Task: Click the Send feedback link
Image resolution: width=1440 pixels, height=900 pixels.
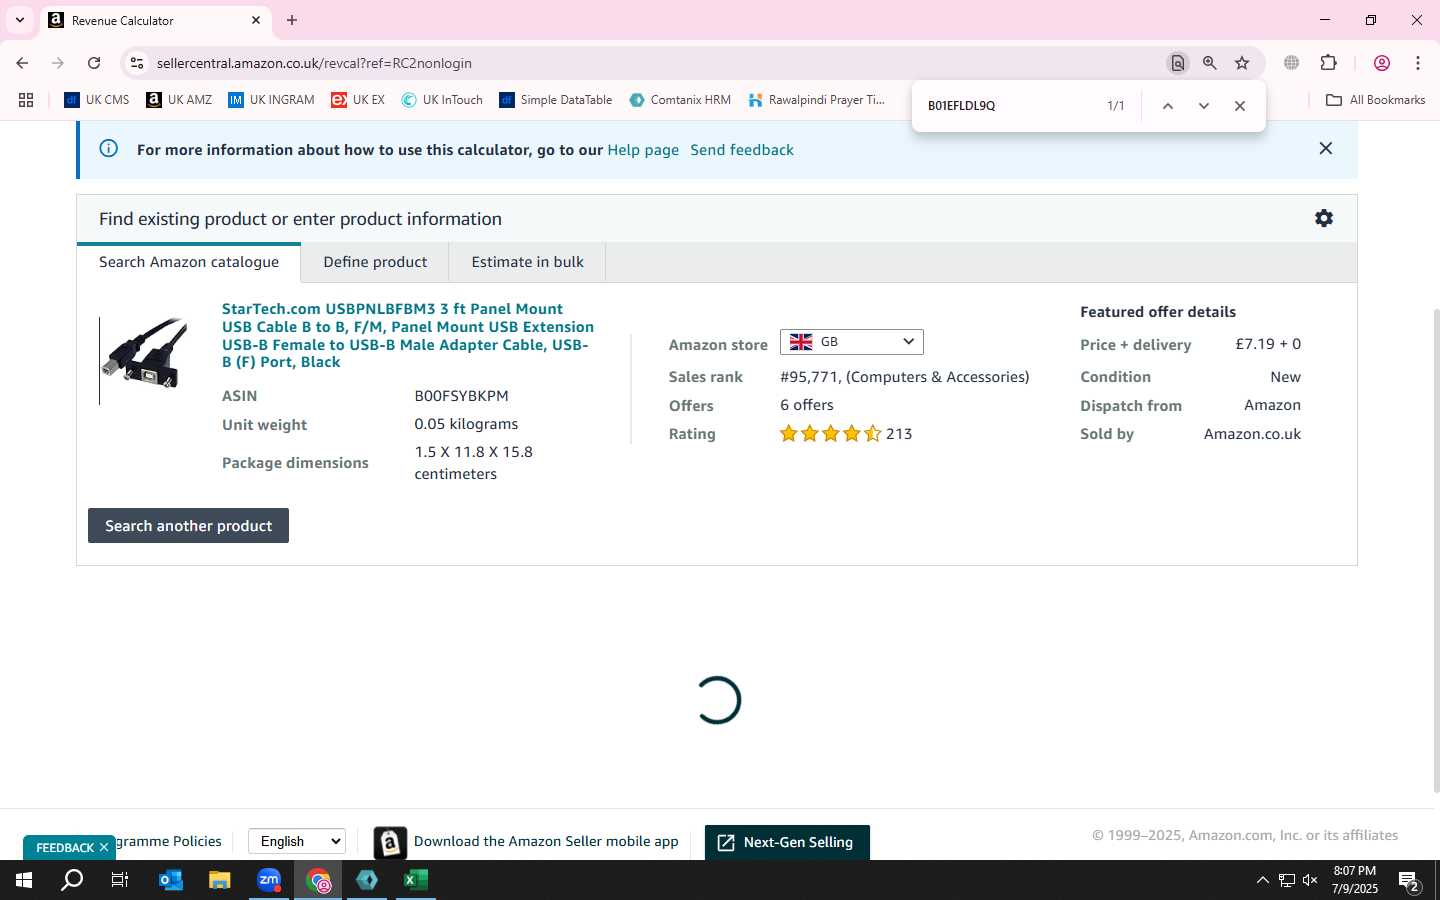Action: pyautogui.click(x=742, y=150)
